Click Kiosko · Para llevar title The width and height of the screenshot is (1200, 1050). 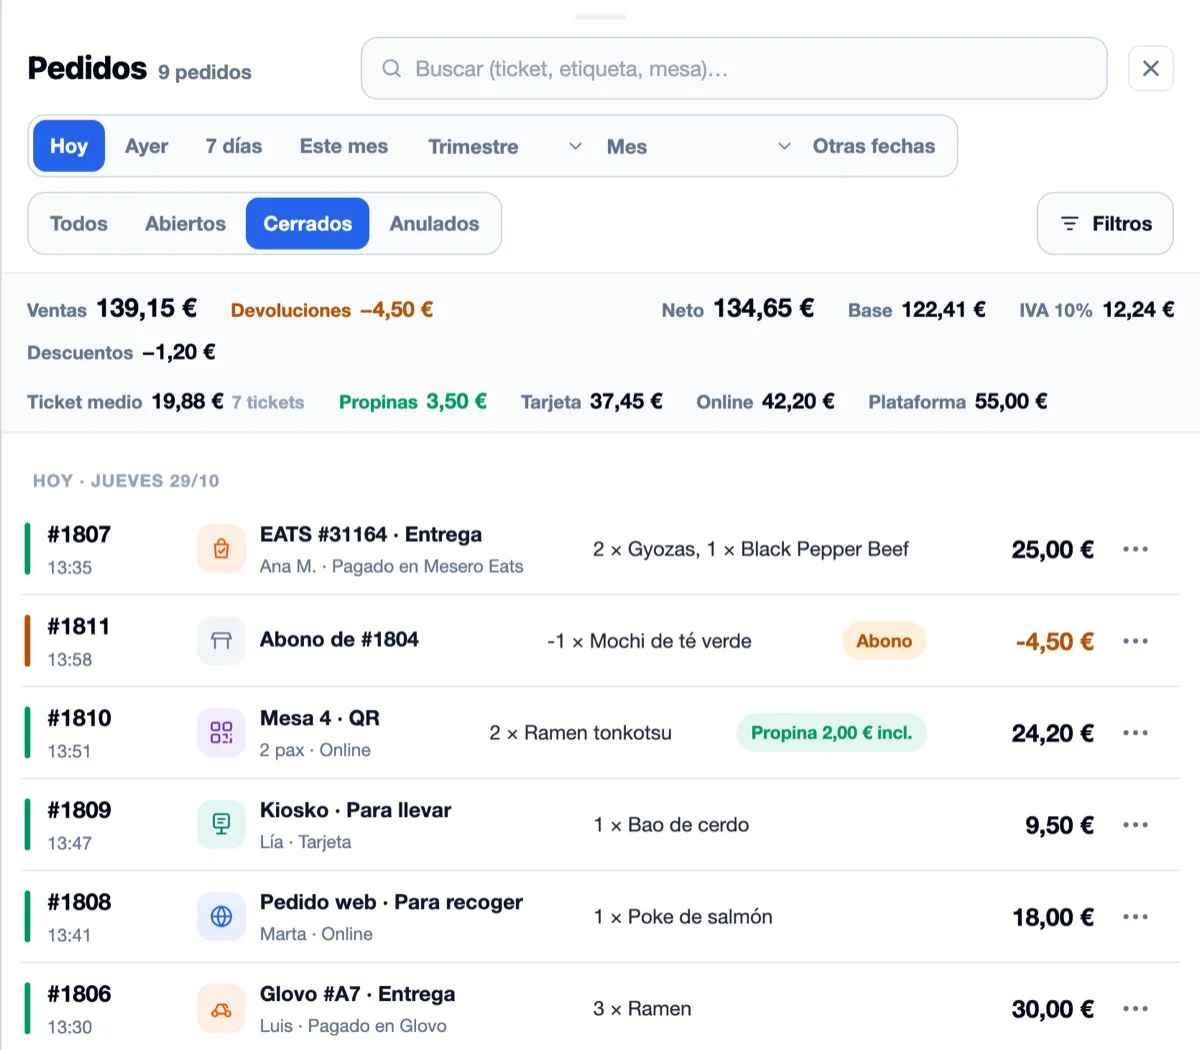tap(355, 810)
